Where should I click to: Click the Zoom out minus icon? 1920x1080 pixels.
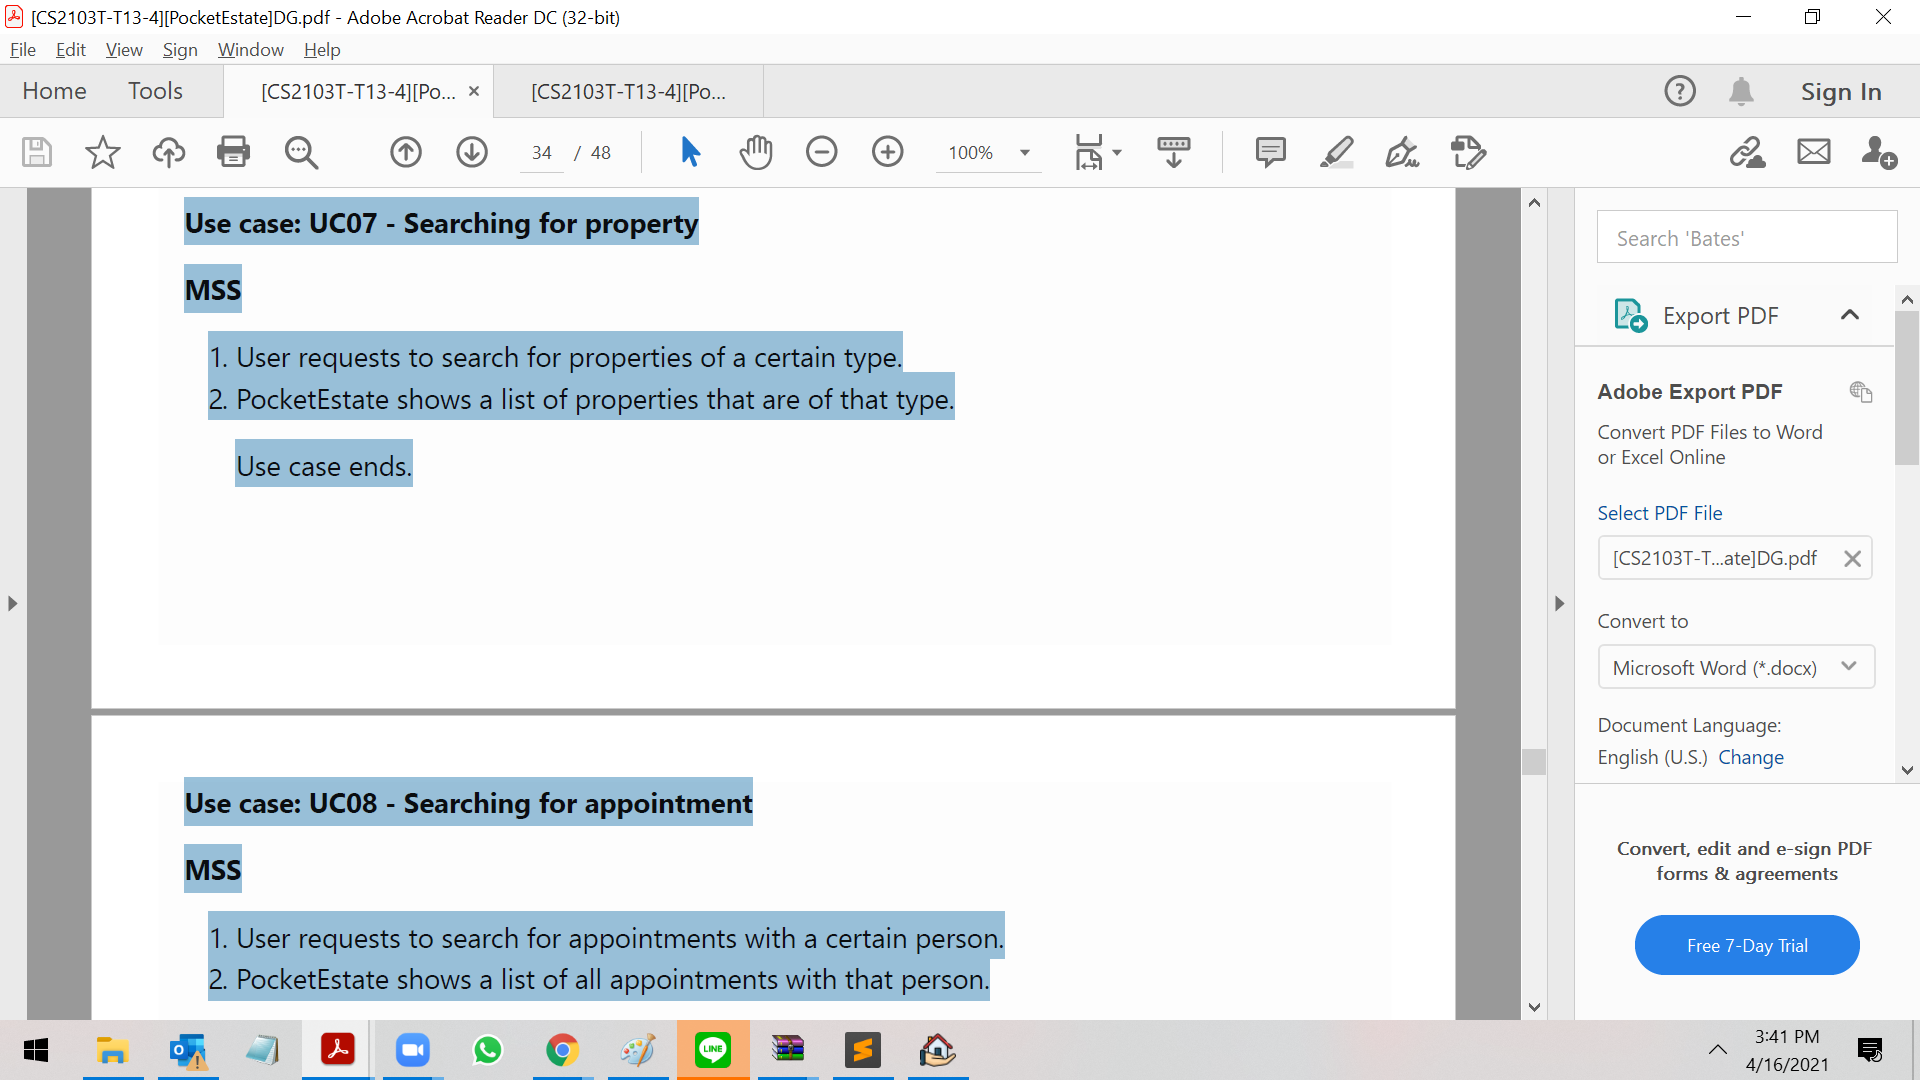822,152
